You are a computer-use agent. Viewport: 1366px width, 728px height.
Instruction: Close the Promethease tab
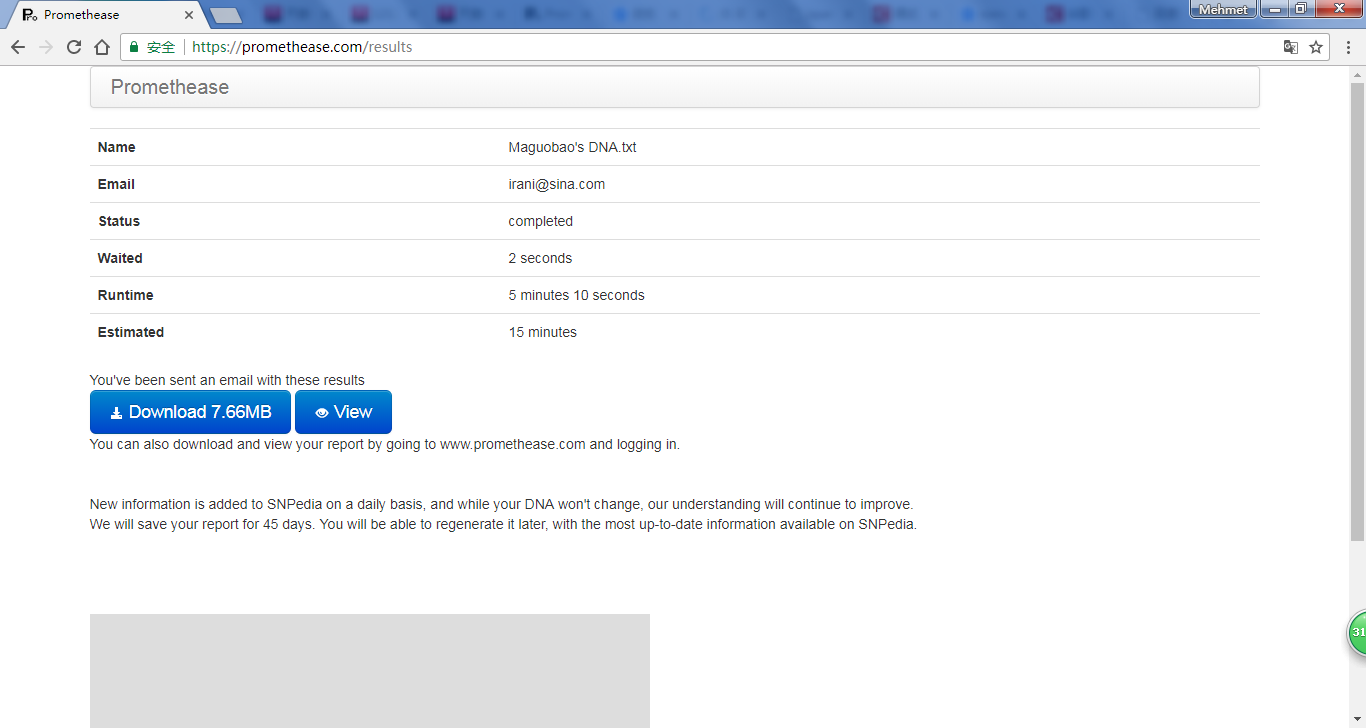point(189,15)
